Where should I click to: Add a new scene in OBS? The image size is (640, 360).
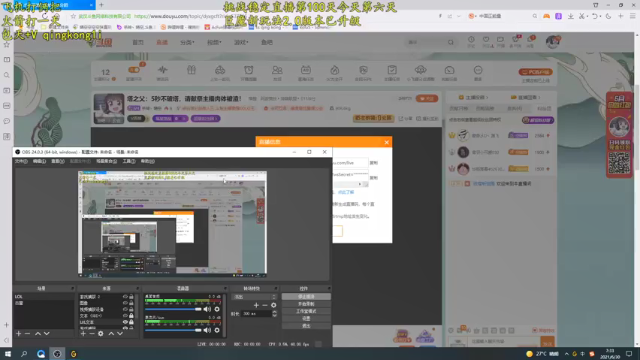(x=18, y=333)
